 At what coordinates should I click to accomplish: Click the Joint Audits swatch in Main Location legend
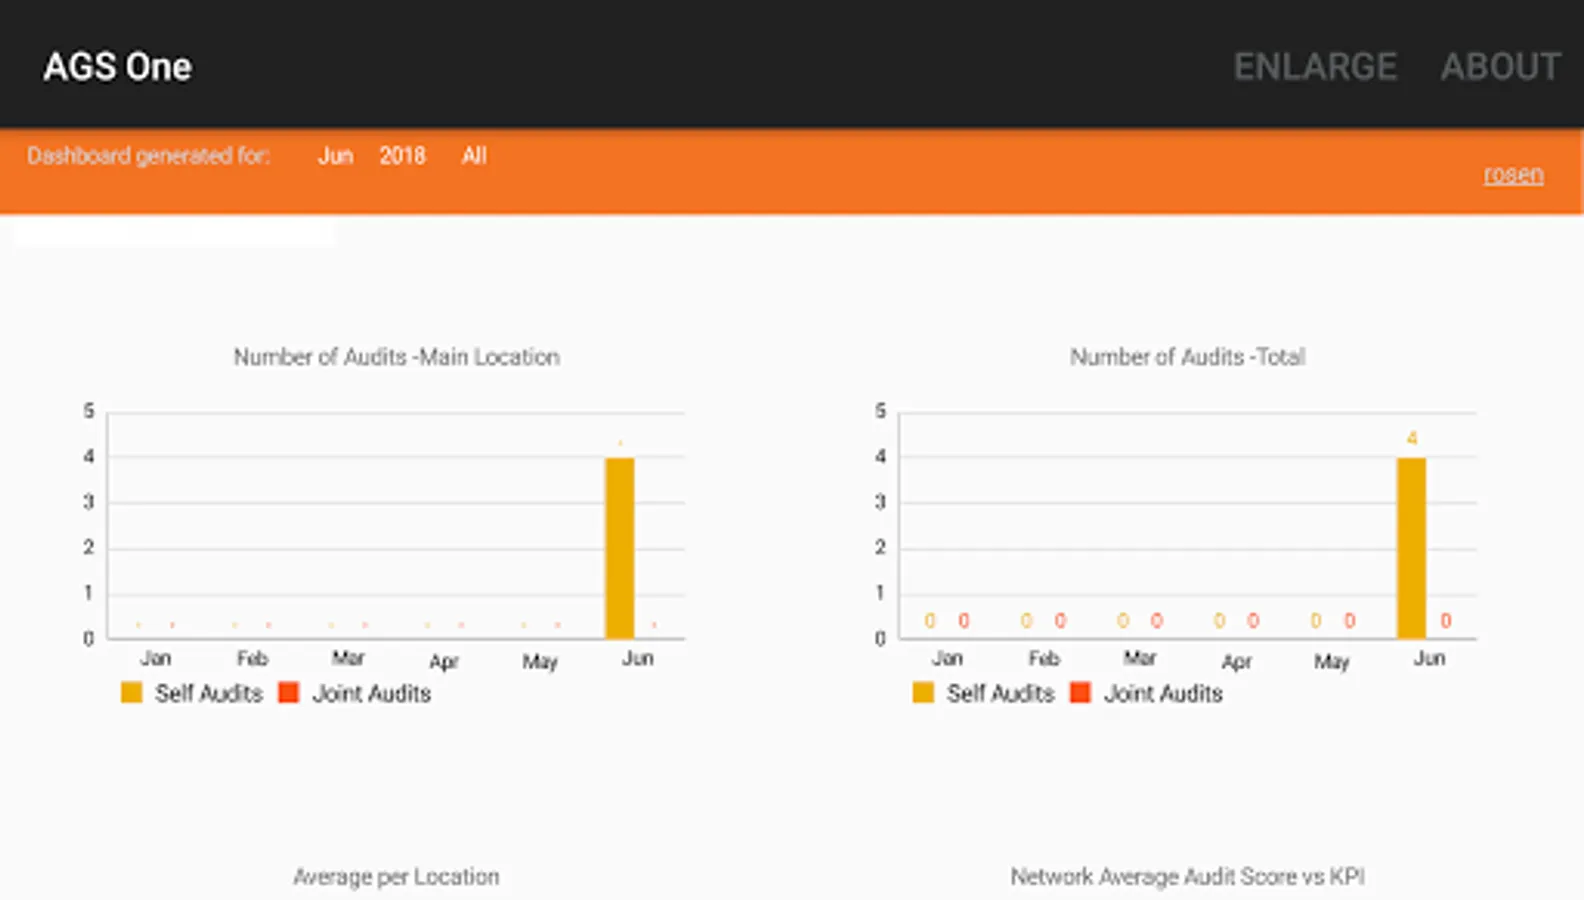pyautogui.click(x=288, y=692)
